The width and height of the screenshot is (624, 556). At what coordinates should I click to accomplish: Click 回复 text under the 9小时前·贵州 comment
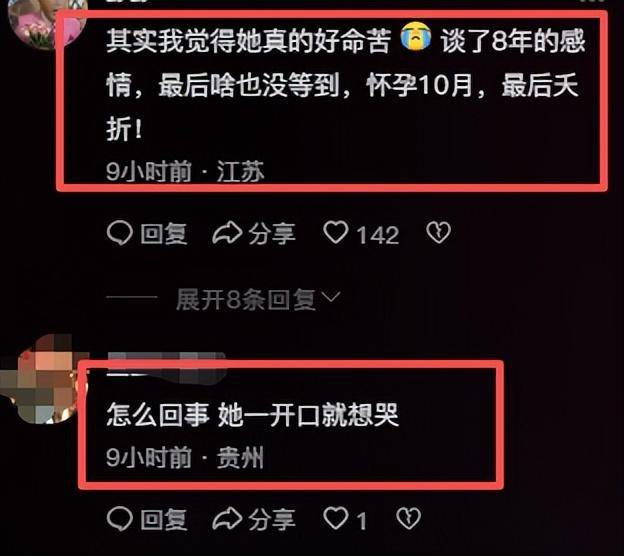(164, 519)
